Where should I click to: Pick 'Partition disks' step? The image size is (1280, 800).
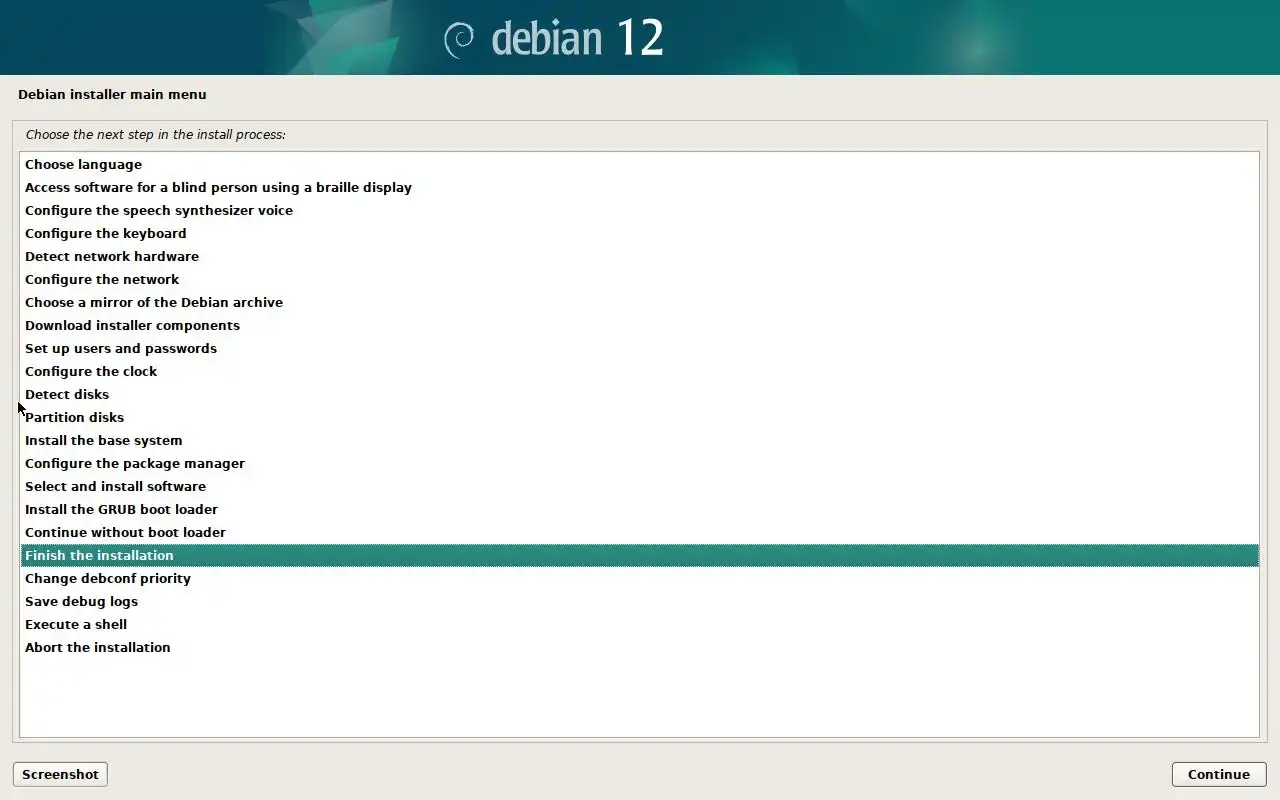[640, 417]
